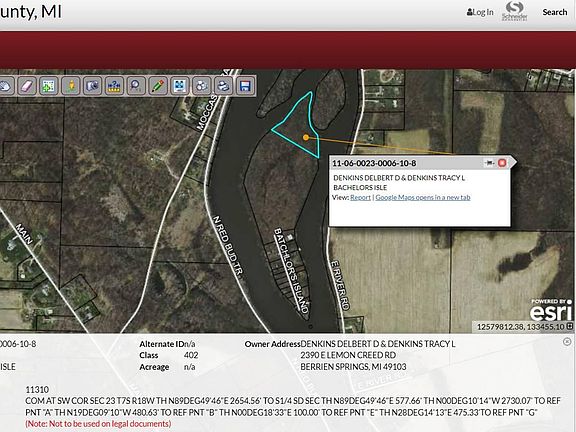Select the eraser tool in map toolbar

tap(27, 86)
